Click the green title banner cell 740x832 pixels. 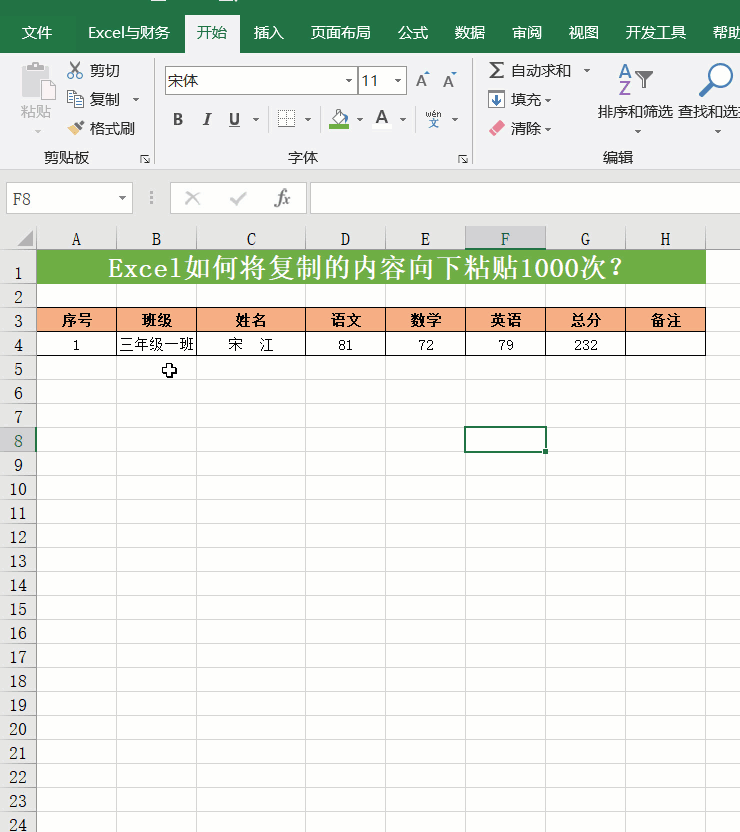[x=371, y=267]
